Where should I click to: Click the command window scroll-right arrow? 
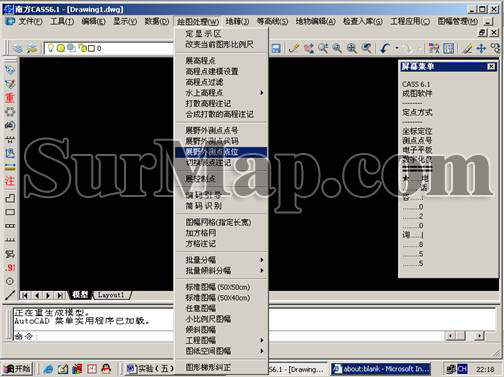(x=479, y=336)
